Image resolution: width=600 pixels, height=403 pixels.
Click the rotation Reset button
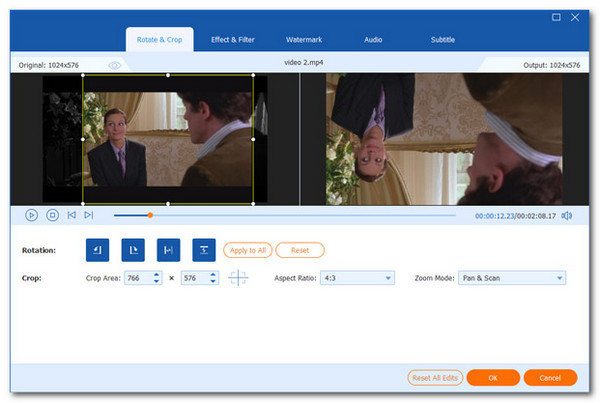coord(300,250)
